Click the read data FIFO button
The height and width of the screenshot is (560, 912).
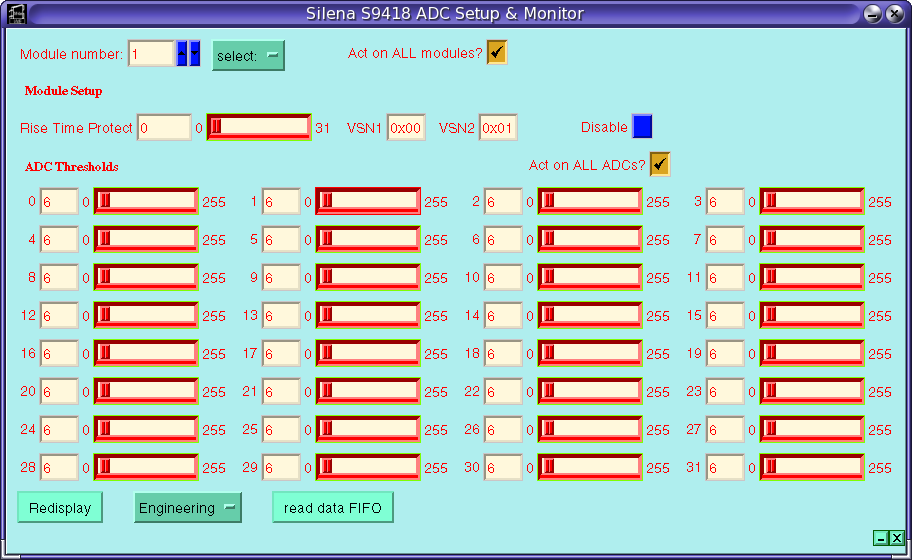[333, 508]
